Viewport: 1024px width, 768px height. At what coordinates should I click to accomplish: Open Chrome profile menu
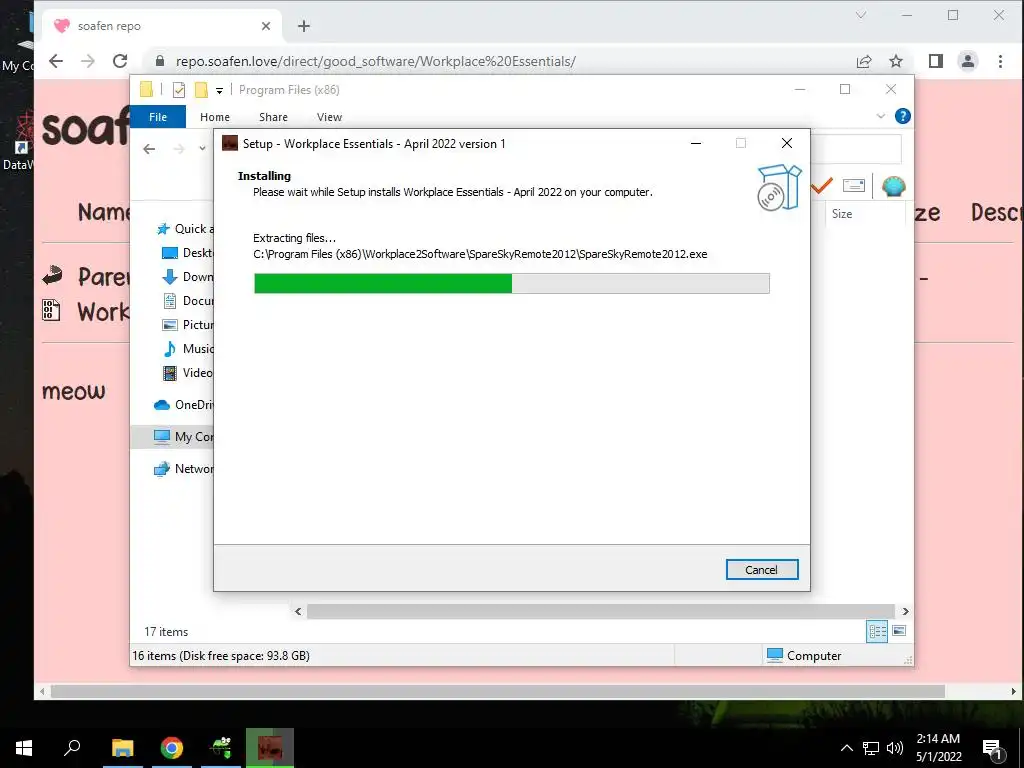pyautogui.click(x=968, y=61)
